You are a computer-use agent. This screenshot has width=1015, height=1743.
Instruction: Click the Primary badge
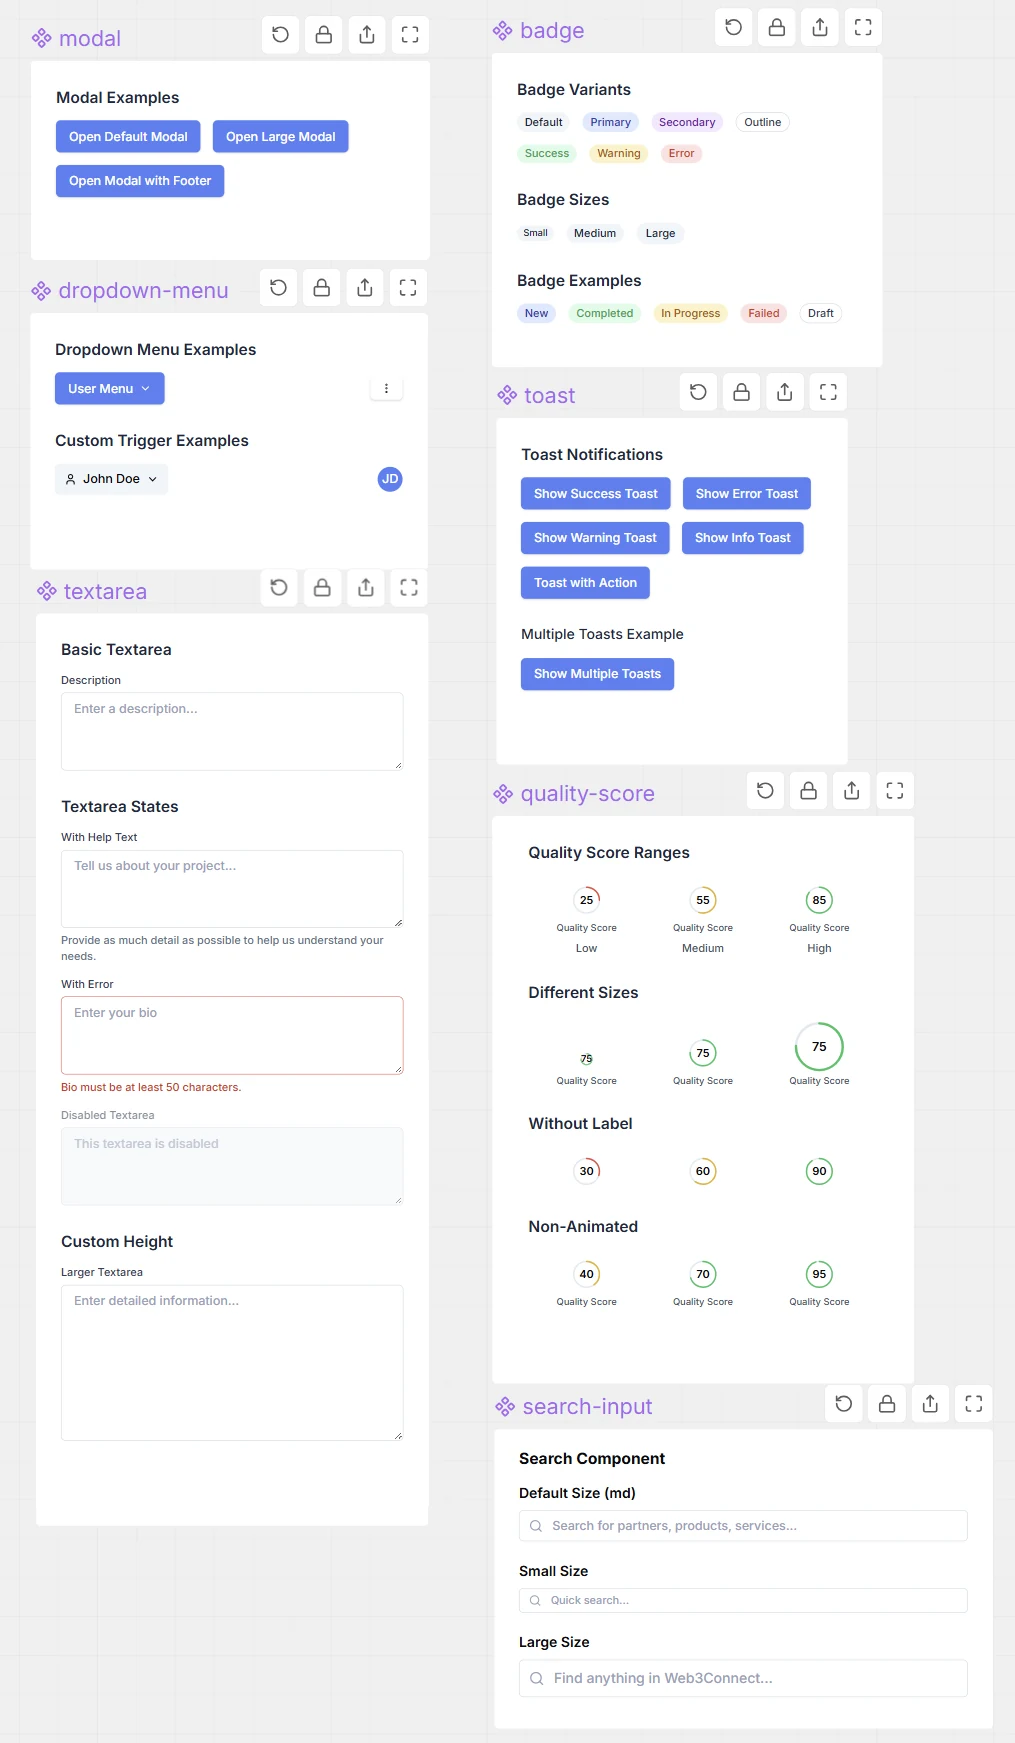coord(610,122)
